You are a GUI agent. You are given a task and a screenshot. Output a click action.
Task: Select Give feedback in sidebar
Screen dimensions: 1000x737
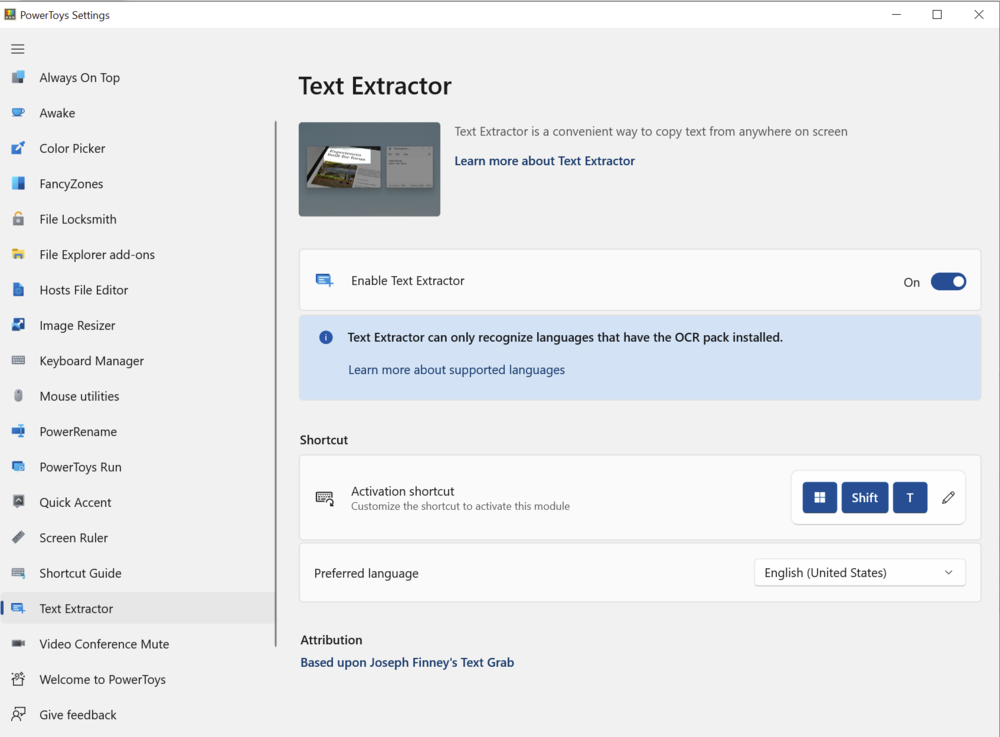point(78,715)
